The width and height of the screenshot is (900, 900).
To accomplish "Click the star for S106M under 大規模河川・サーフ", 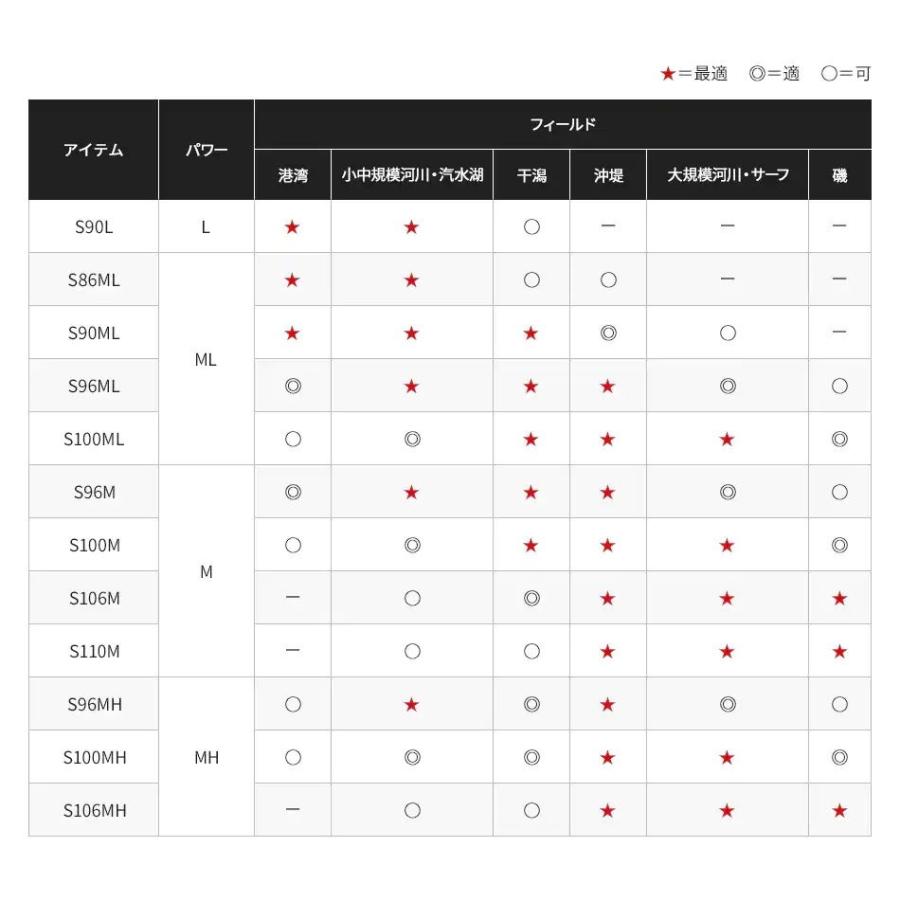I will (728, 597).
